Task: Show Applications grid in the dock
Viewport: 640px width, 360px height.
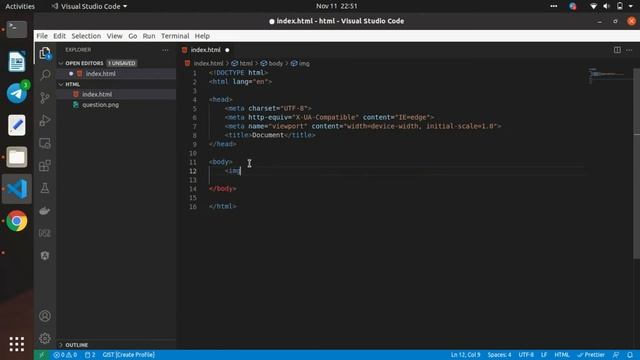Action: (x=17, y=344)
